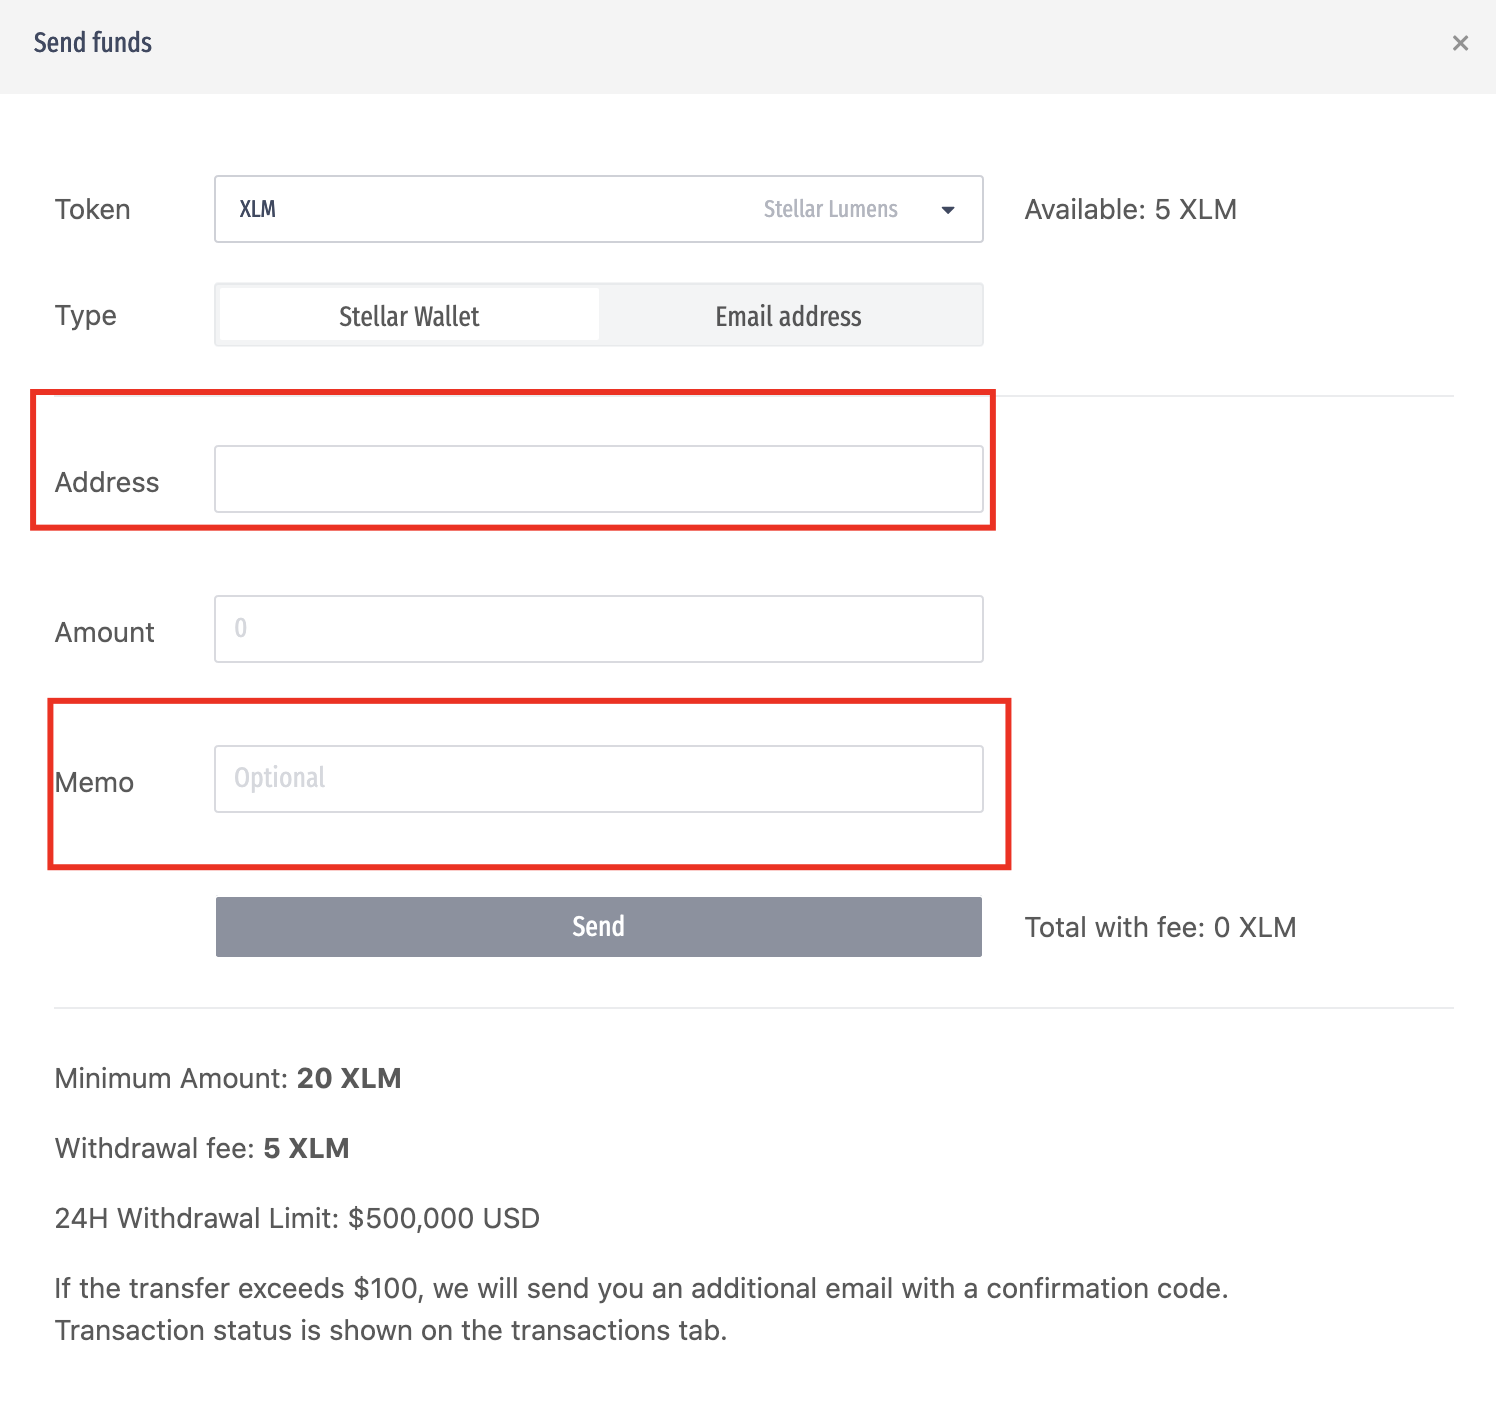1496x1408 pixels.
Task: Click the Stellar Lumens token name text
Action: [830, 210]
